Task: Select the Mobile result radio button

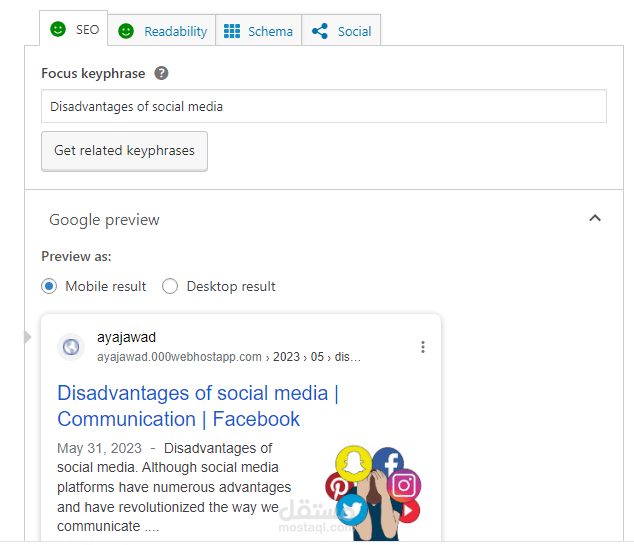Action: click(50, 286)
